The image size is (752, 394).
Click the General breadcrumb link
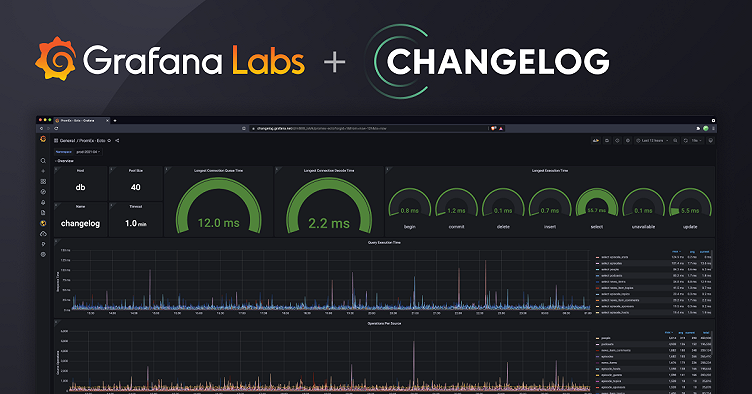click(x=67, y=140)
